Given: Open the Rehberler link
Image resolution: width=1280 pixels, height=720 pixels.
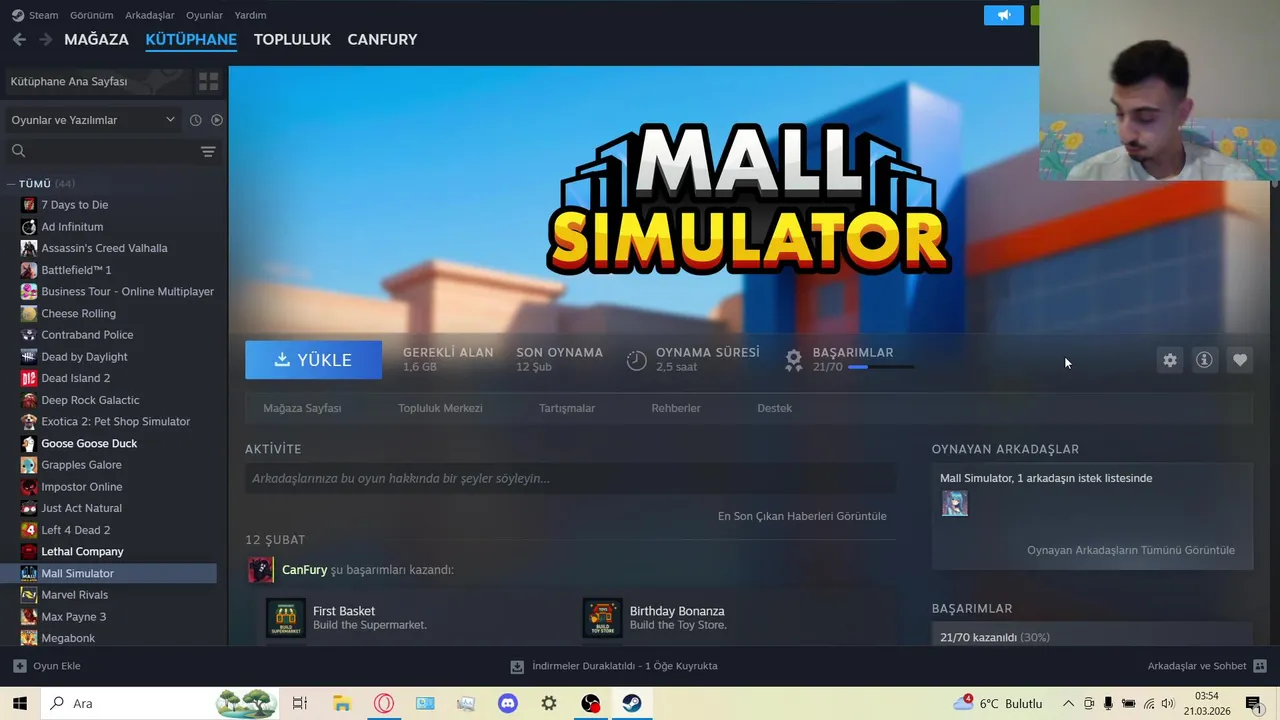Looking at the screenshot, I should [x=676, y=408].
